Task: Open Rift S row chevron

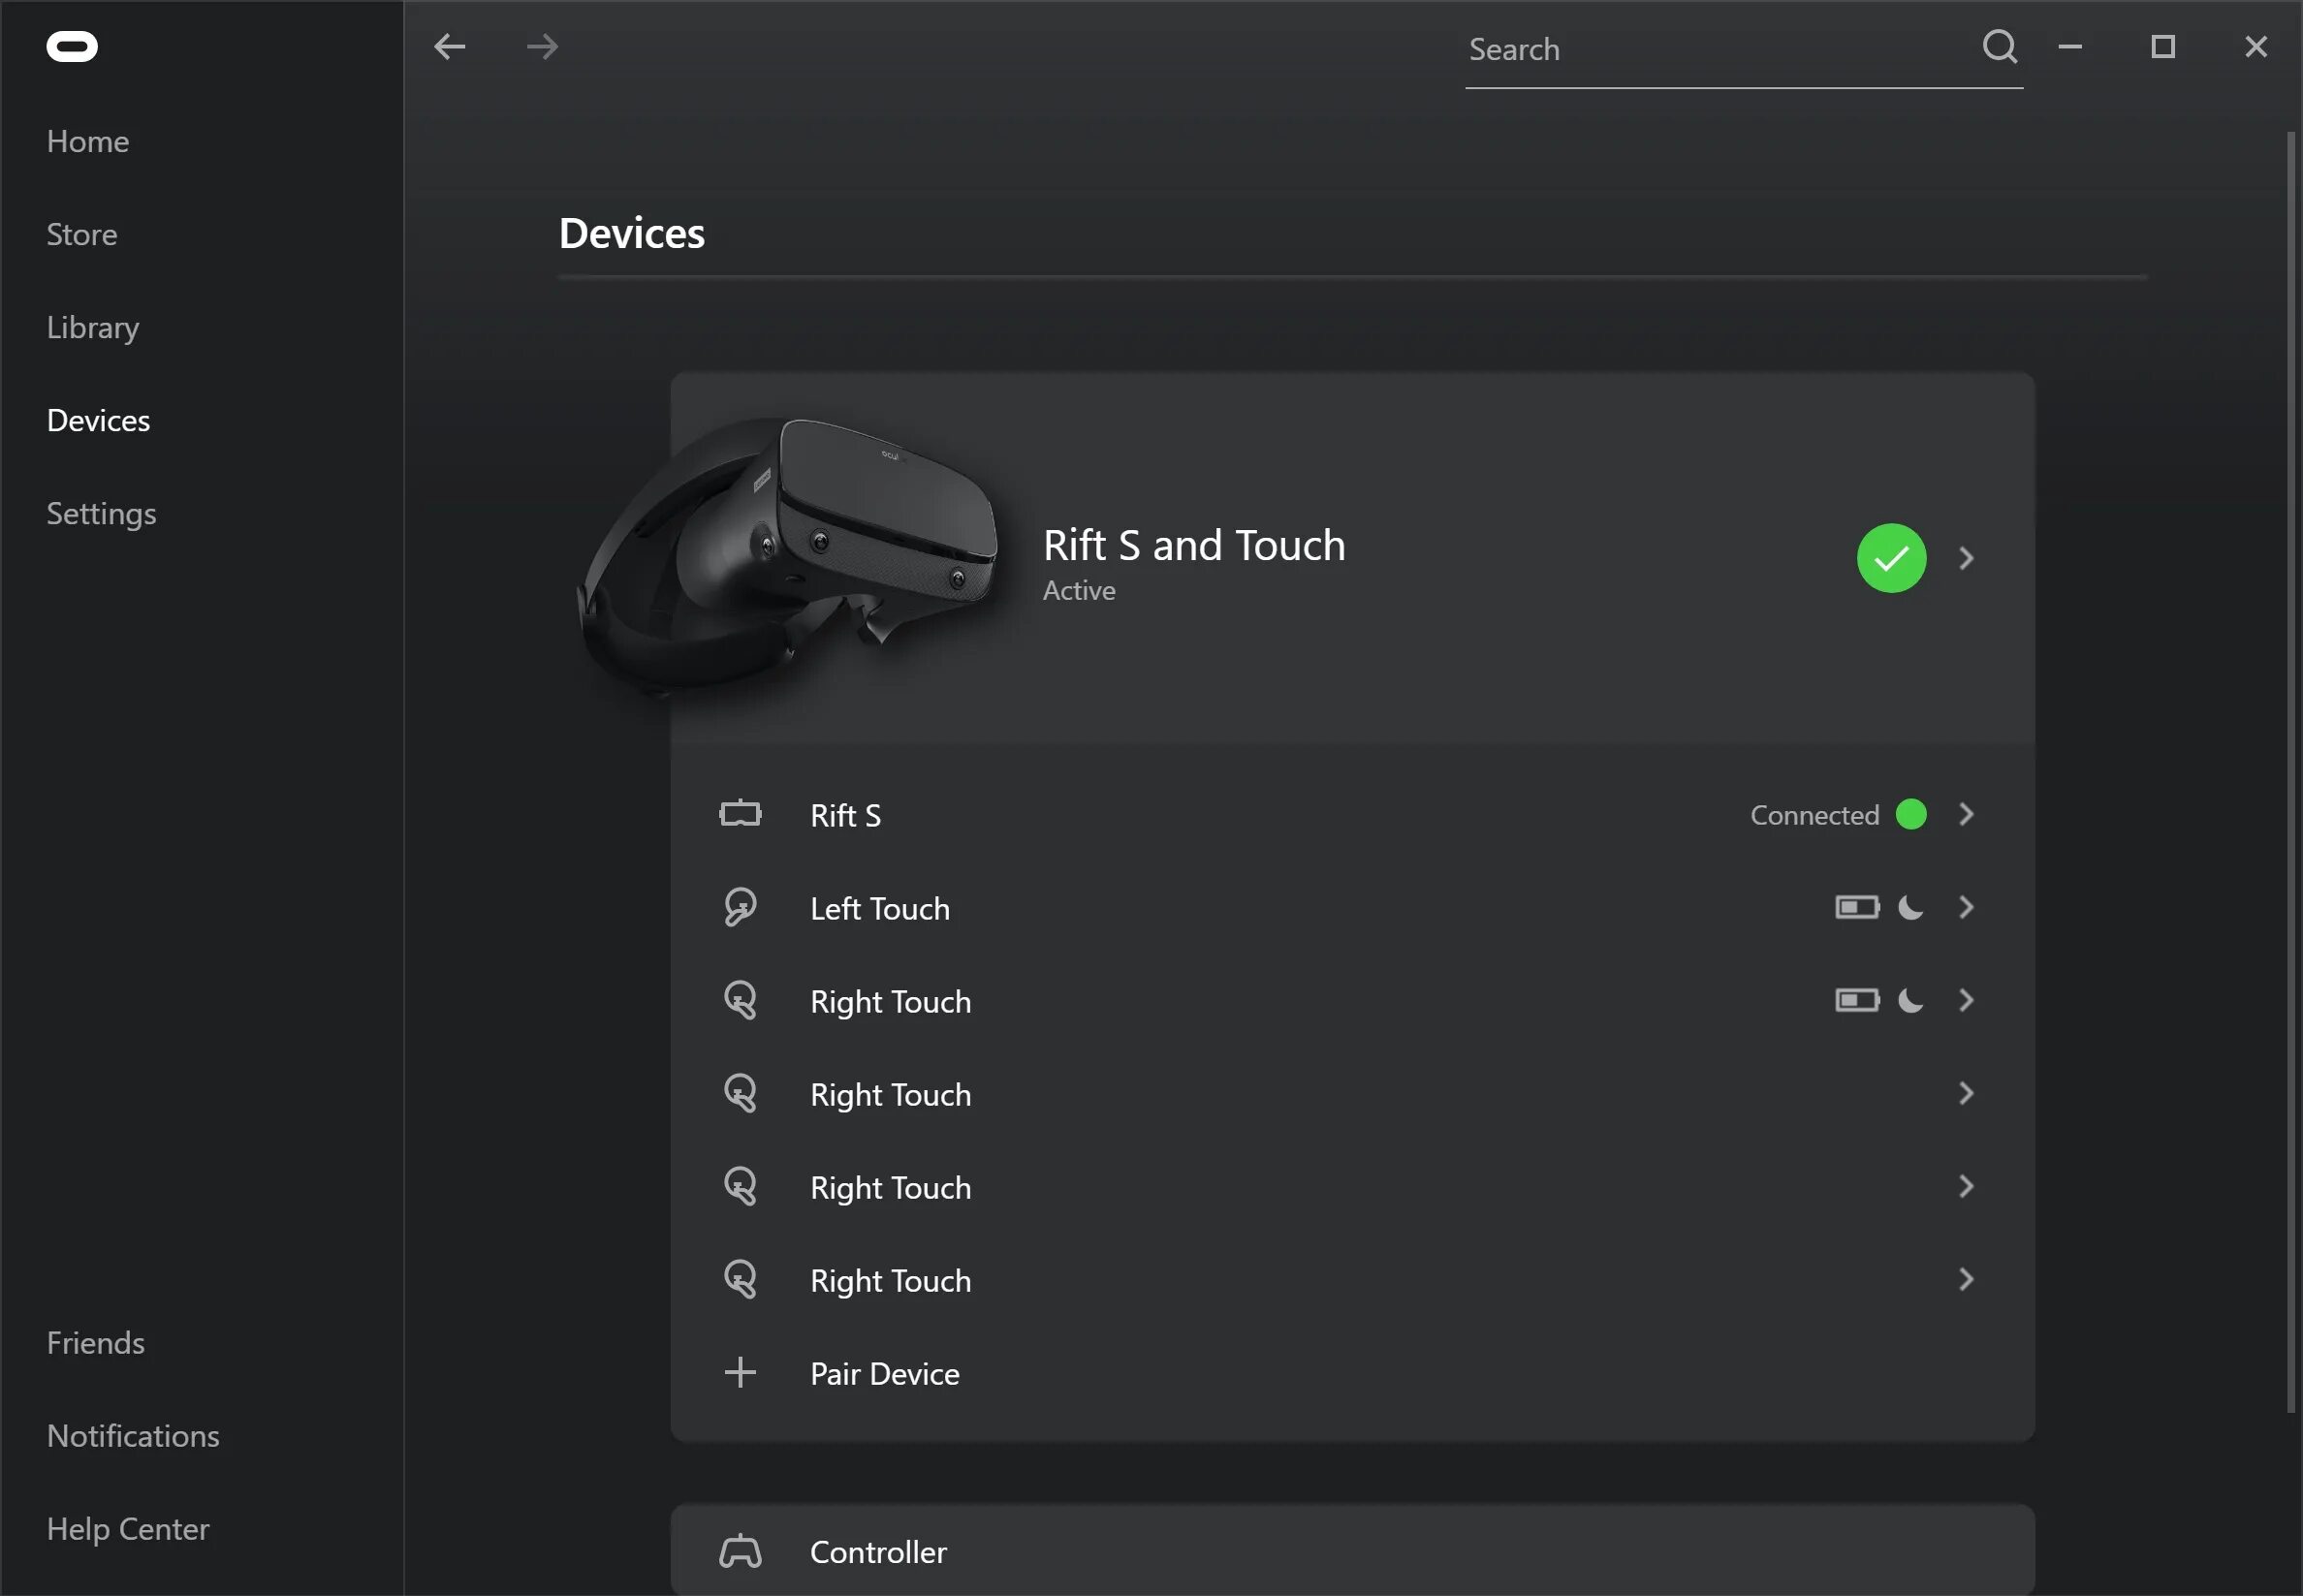Action: (x=1966, y=814)
